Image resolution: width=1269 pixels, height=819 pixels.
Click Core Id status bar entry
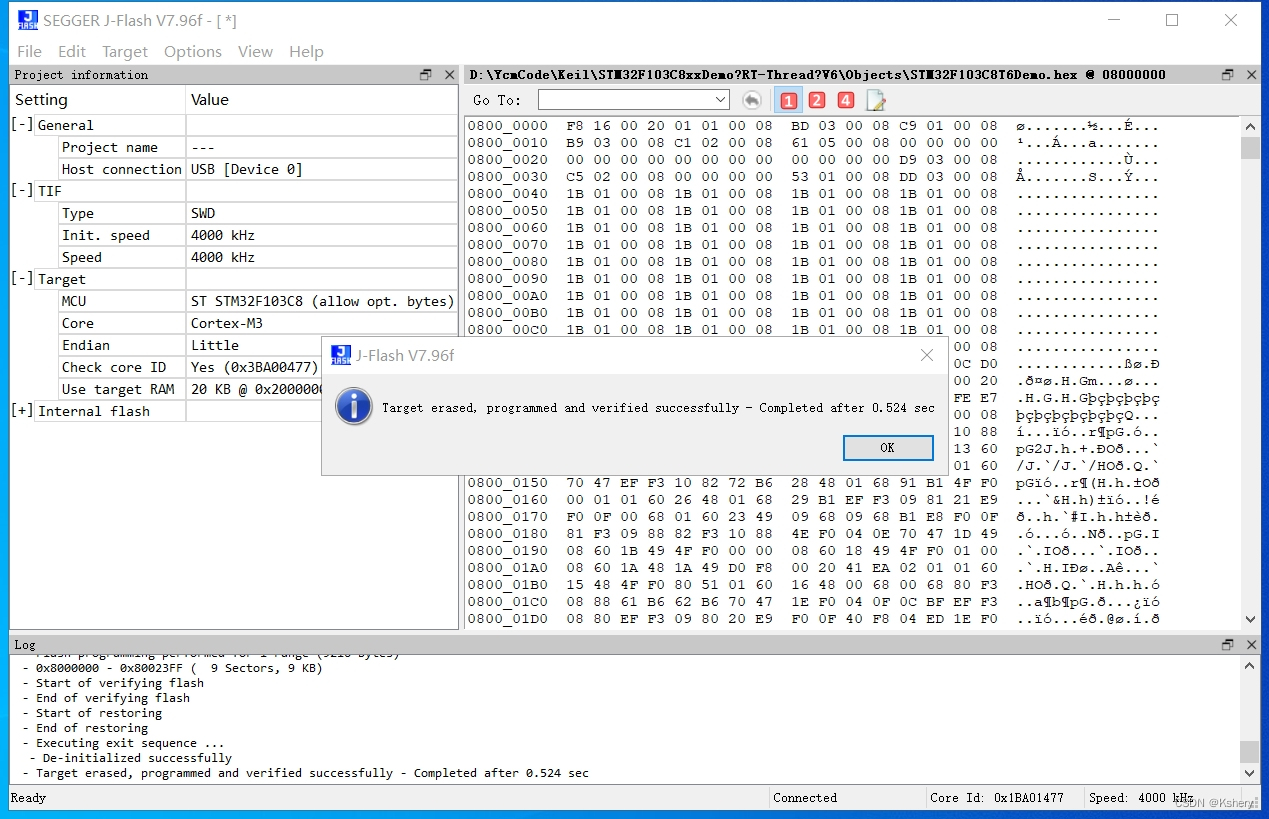click(x=997, y=798)
